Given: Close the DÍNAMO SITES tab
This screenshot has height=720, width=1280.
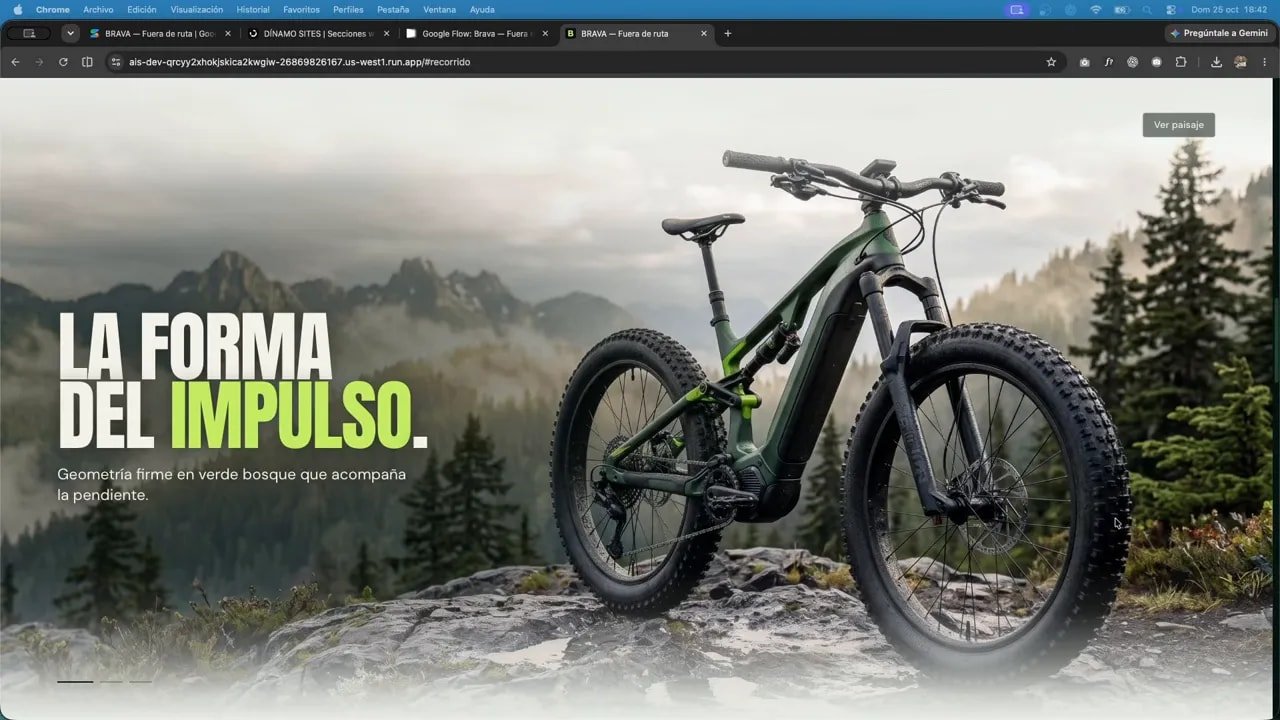Looking at the screenshot, I should click(386, 33).
